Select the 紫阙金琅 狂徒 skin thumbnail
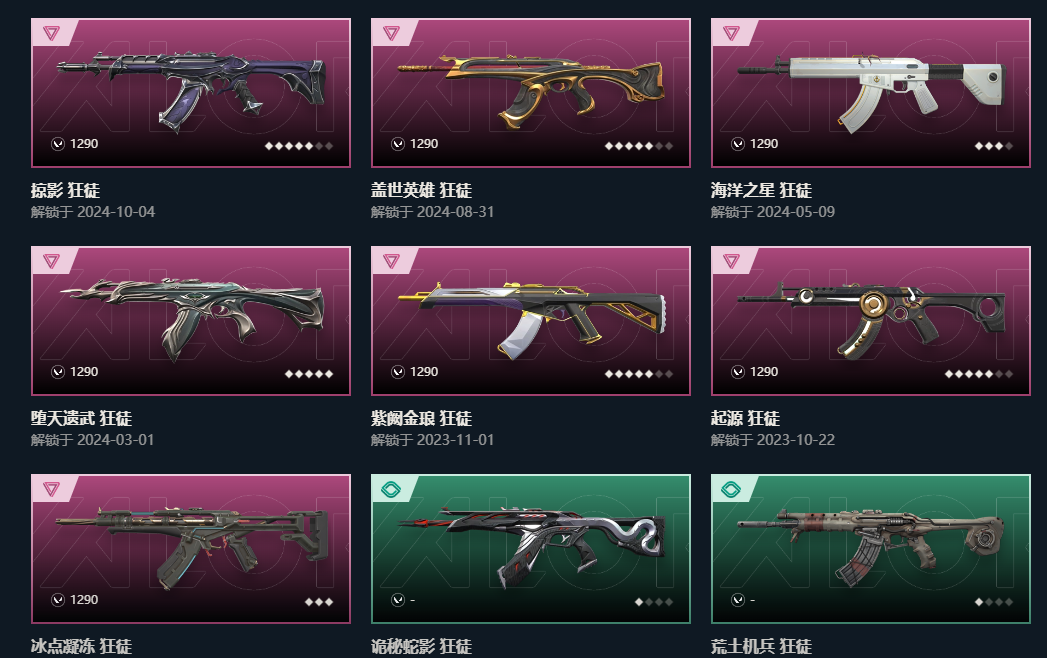This screenshot has height=658, width=1047. 531,319
